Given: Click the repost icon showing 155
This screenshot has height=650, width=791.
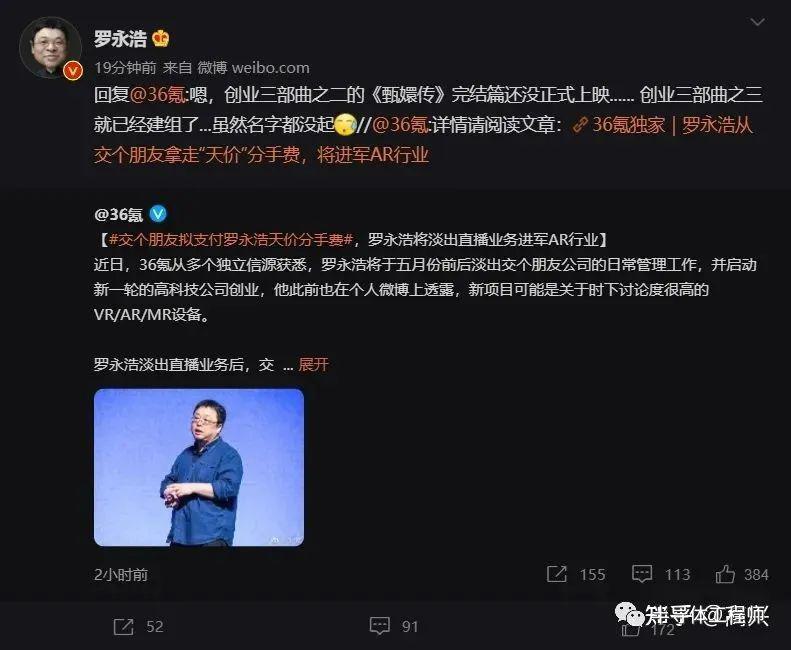Looking at the screenshot, I should tap(557, 574).
